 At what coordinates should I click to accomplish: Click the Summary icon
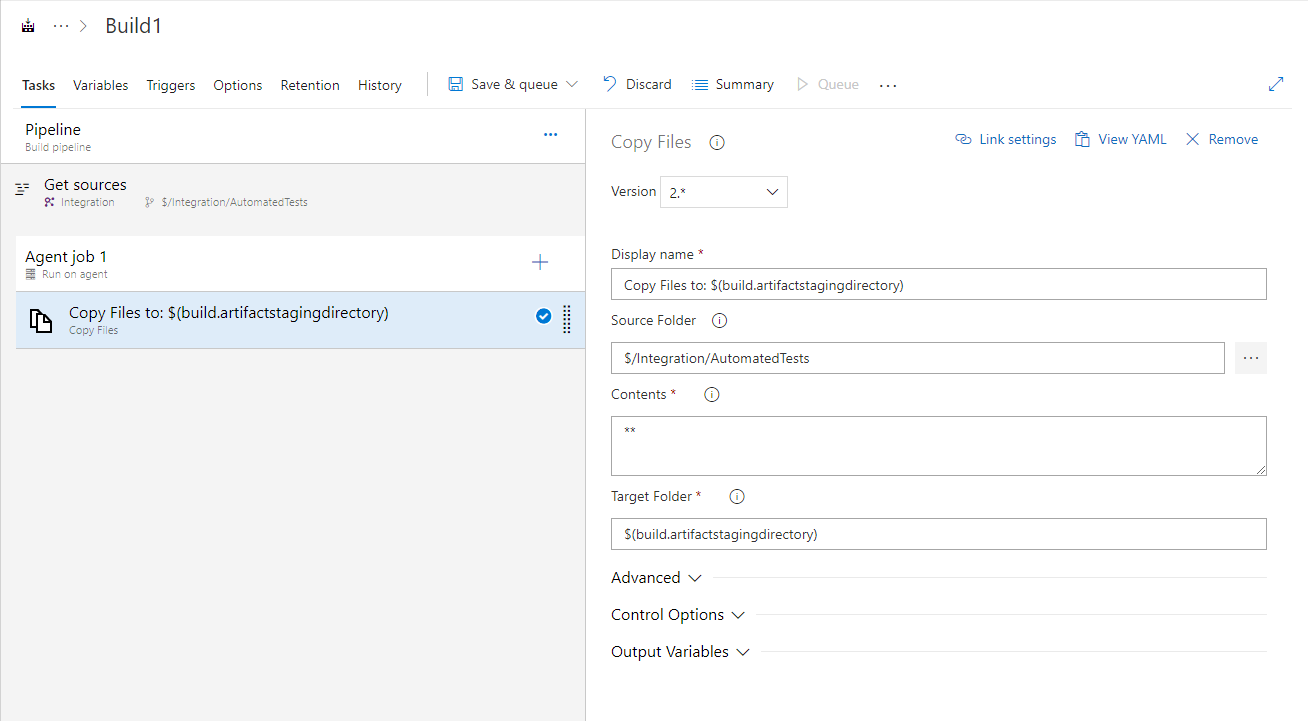pyautogui.click(x=698, y=84)
